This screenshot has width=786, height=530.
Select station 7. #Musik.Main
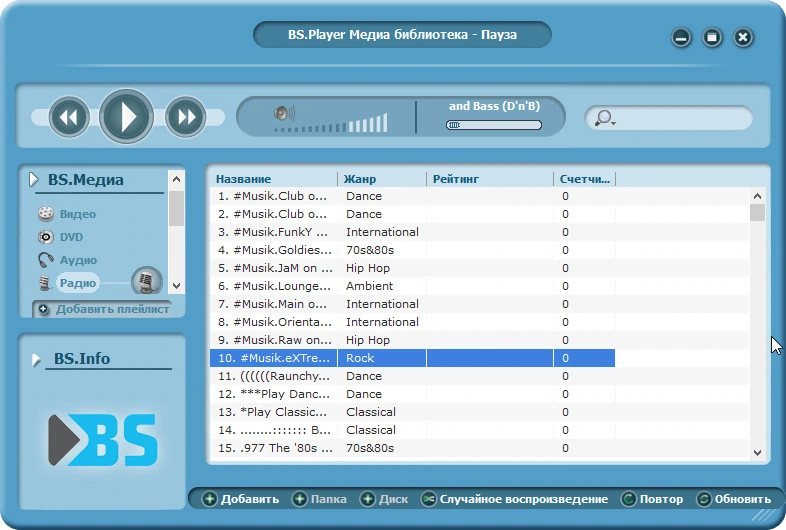412,304
